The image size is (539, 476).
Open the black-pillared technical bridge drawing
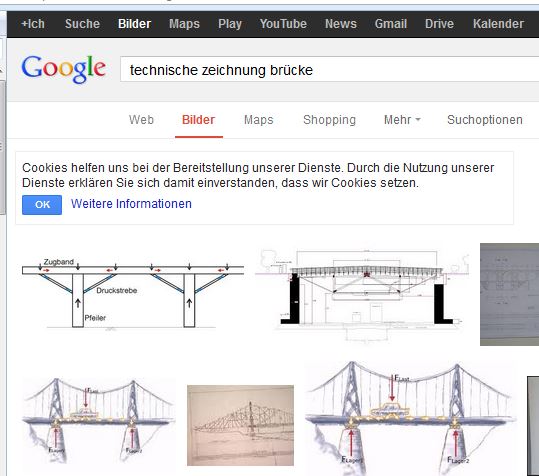pyautogui.click(x=362, y=294)
